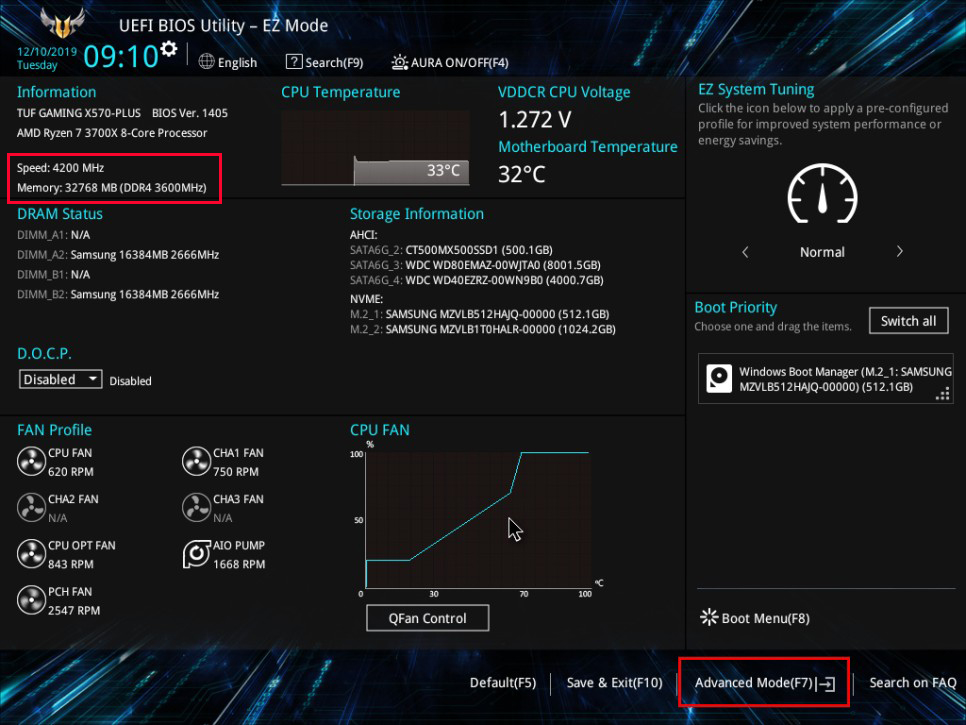966x725 pixels.
Task: Click M.2_2 SAMSUNG MZVLB1T0HALR entry
Action: [482, 330]
